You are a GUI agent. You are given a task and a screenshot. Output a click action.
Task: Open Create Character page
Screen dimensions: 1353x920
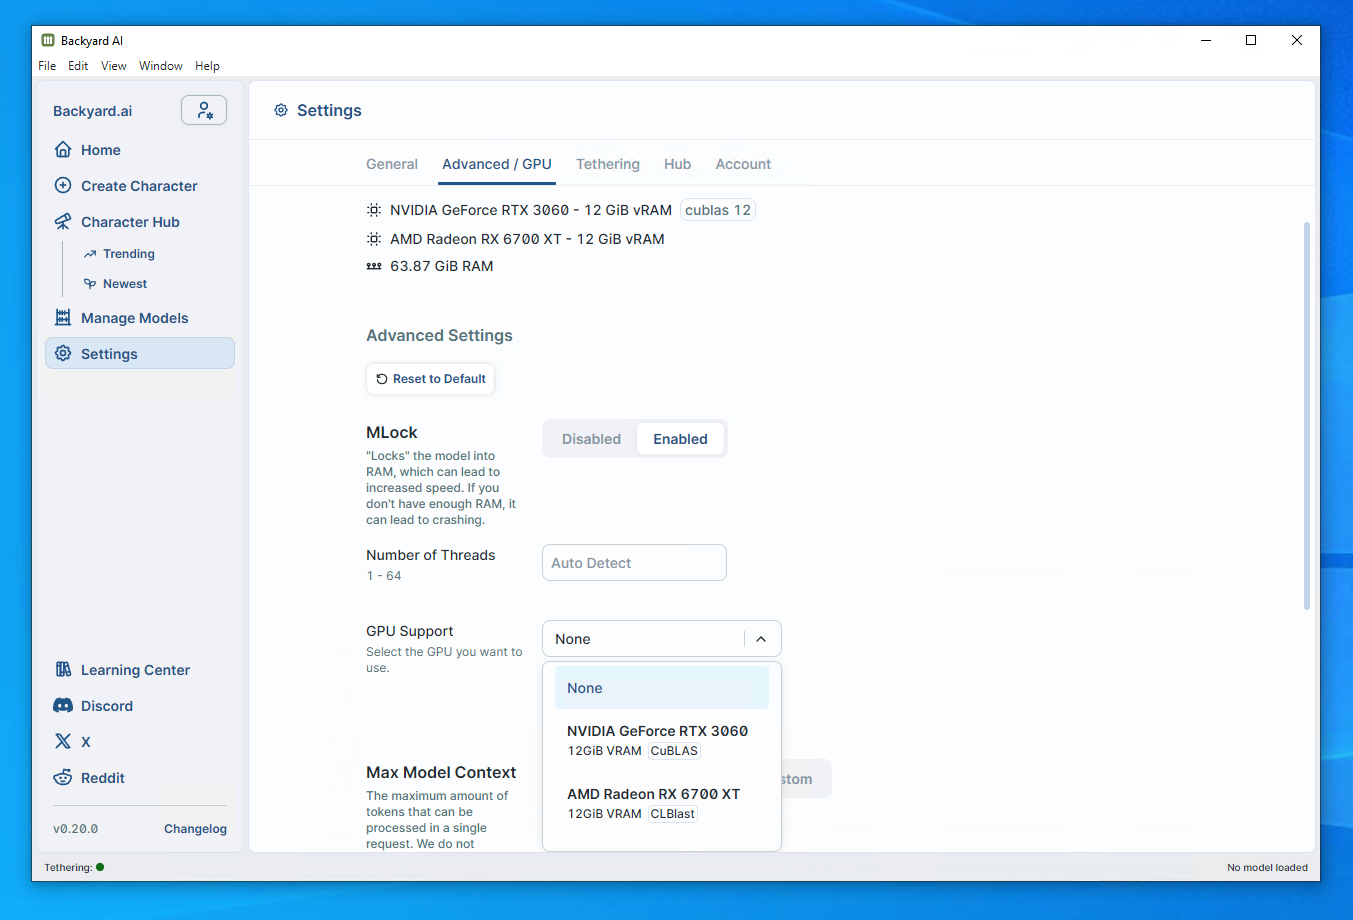(x=140, y=186)
